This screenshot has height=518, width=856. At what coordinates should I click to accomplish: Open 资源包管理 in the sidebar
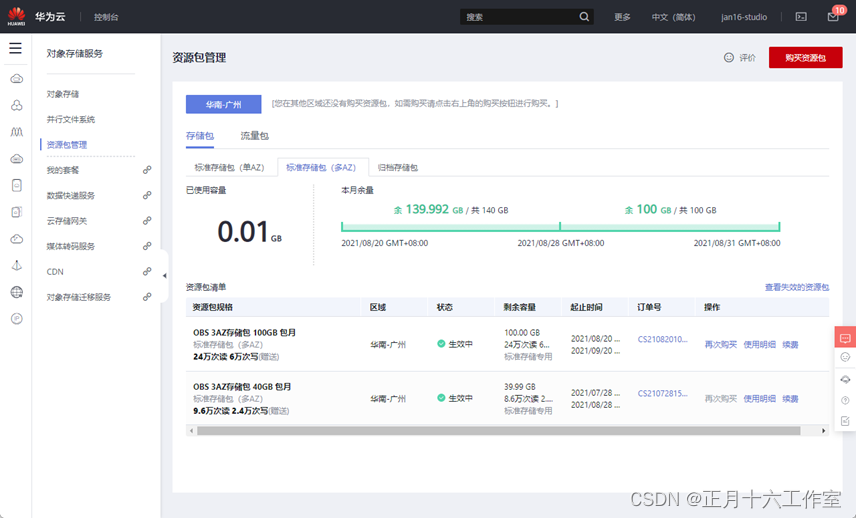pos(67,145)
